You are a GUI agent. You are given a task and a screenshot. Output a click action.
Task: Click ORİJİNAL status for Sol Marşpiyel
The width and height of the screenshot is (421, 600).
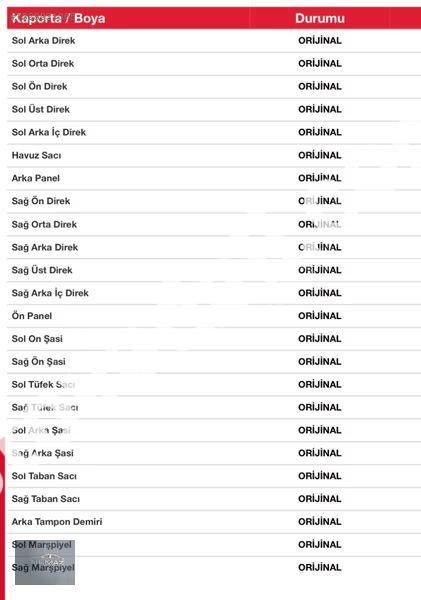point(320,545)
